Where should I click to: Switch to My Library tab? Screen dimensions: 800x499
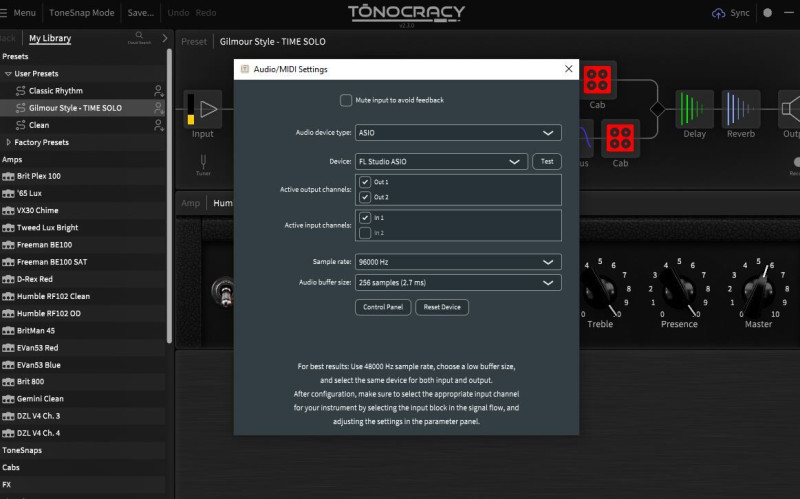click(50, 38)
